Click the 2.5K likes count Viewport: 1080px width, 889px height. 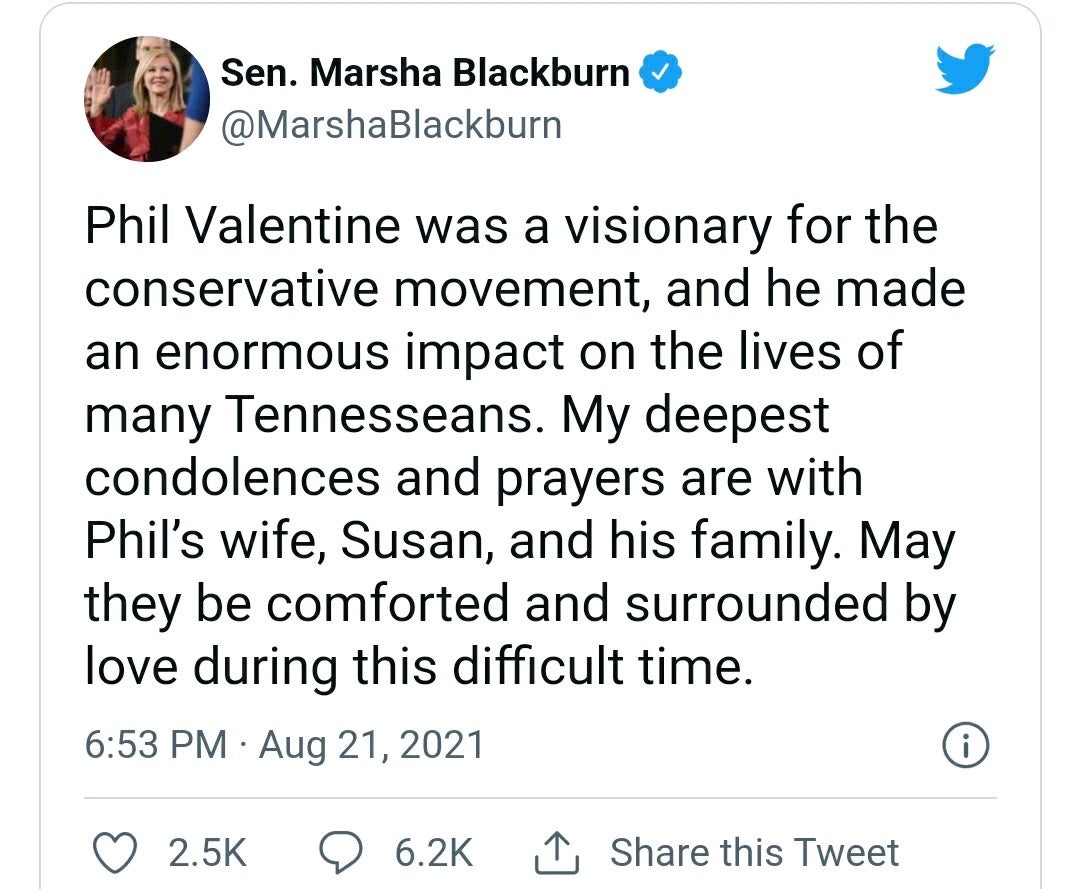pyautogui.click(x=207, y=852)
